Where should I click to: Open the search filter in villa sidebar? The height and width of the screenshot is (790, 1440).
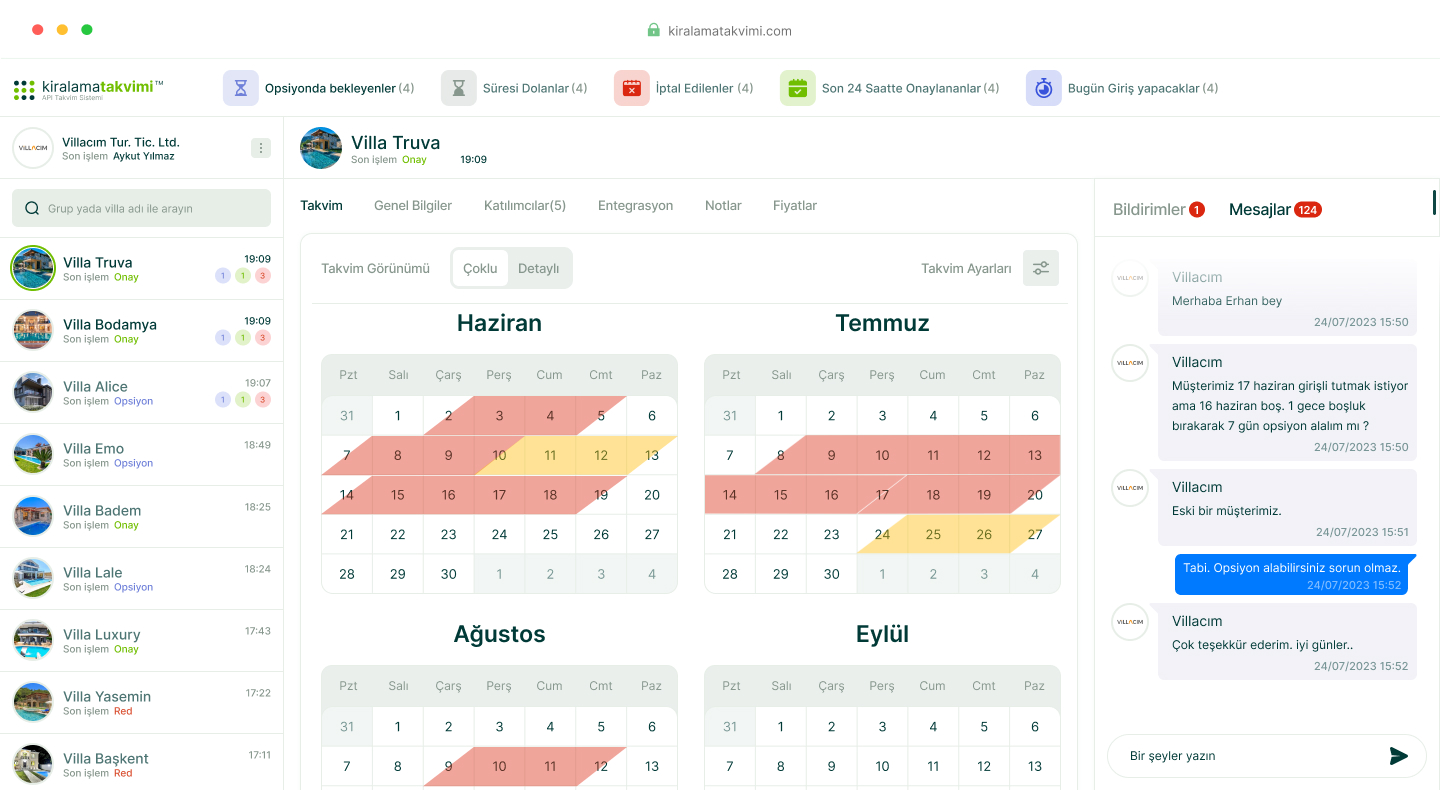pyautogui.click(x=31, y=207)
